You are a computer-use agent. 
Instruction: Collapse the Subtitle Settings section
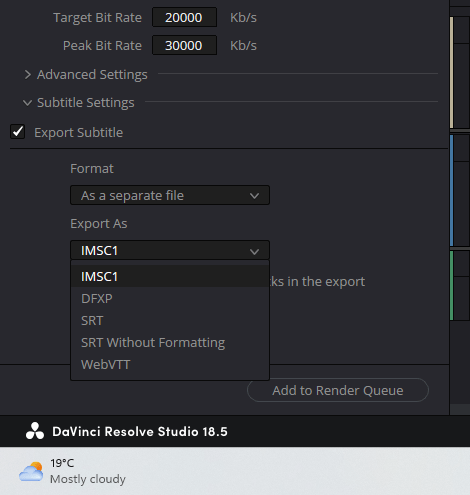[28, 103]
